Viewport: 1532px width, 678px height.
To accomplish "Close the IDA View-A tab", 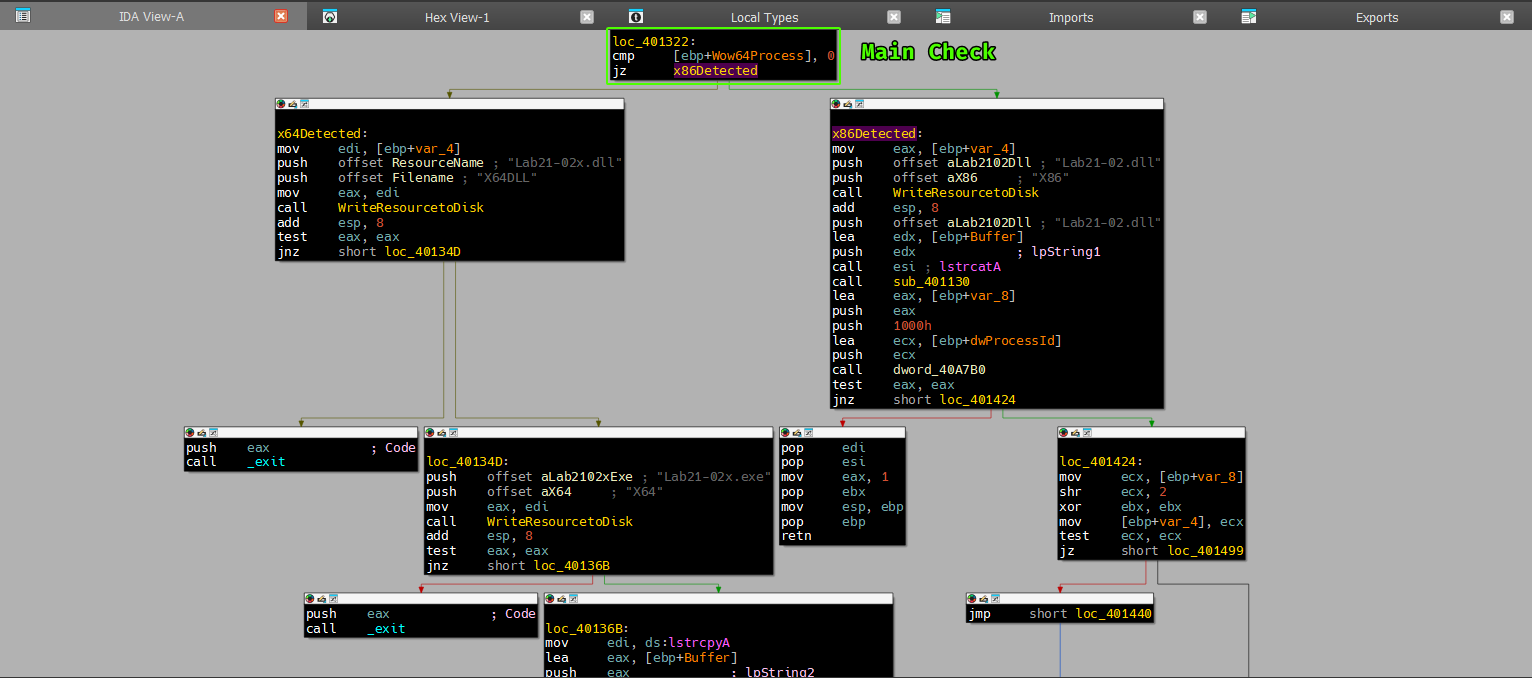I will coord(281,16).
